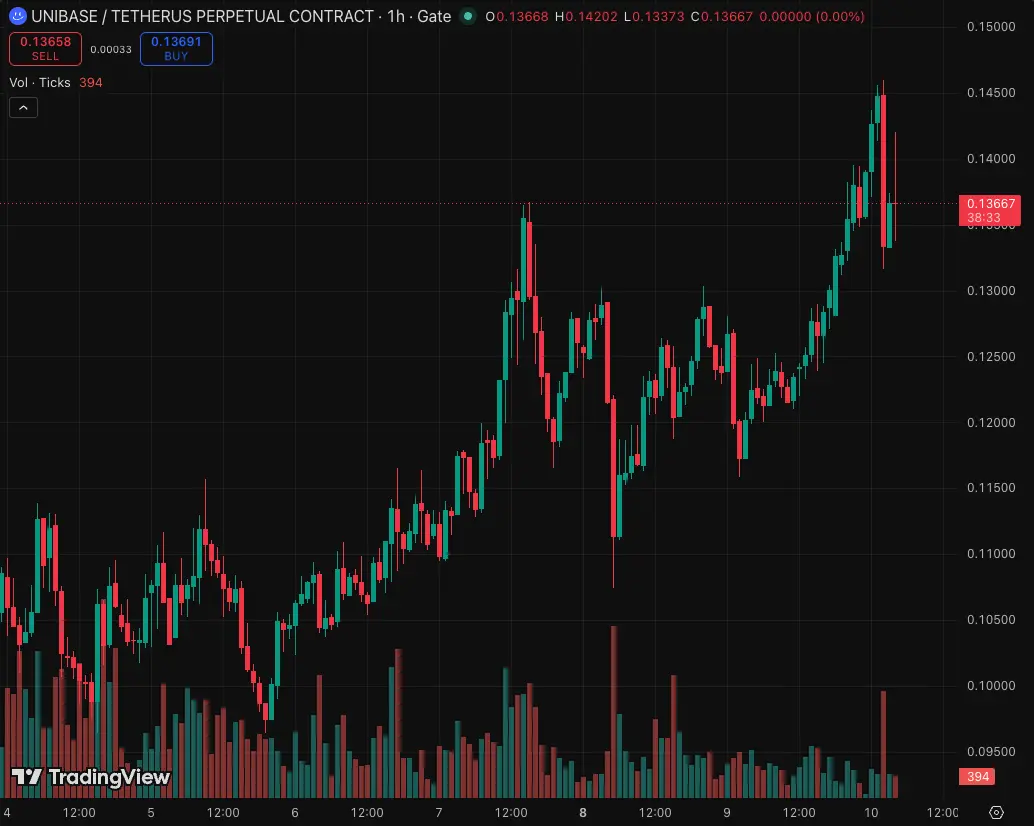The image size is (1034, 826).
Task: Click the close value C0.13667 in header
Action: 721,16
